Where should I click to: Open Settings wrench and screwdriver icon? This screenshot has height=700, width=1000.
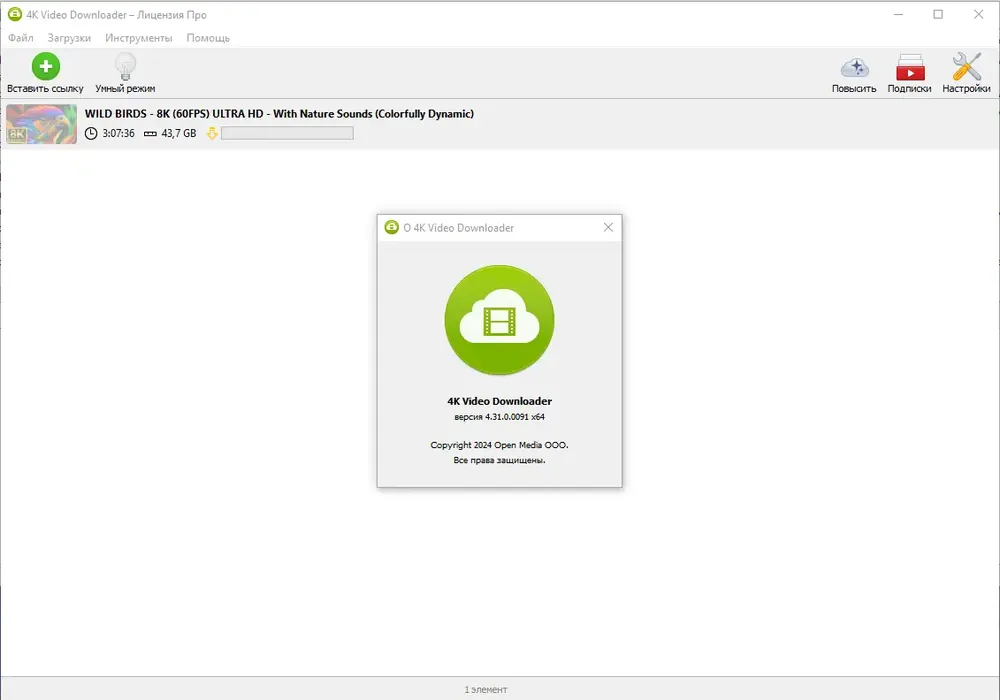[x=967, y=67]
